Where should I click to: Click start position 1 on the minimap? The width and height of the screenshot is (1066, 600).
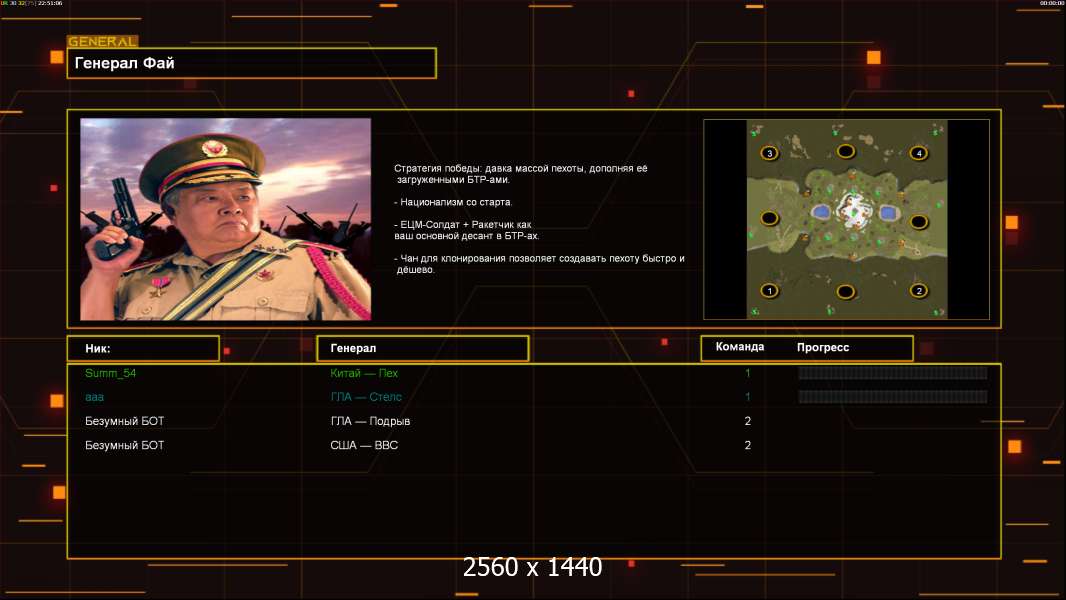[769, 291]
